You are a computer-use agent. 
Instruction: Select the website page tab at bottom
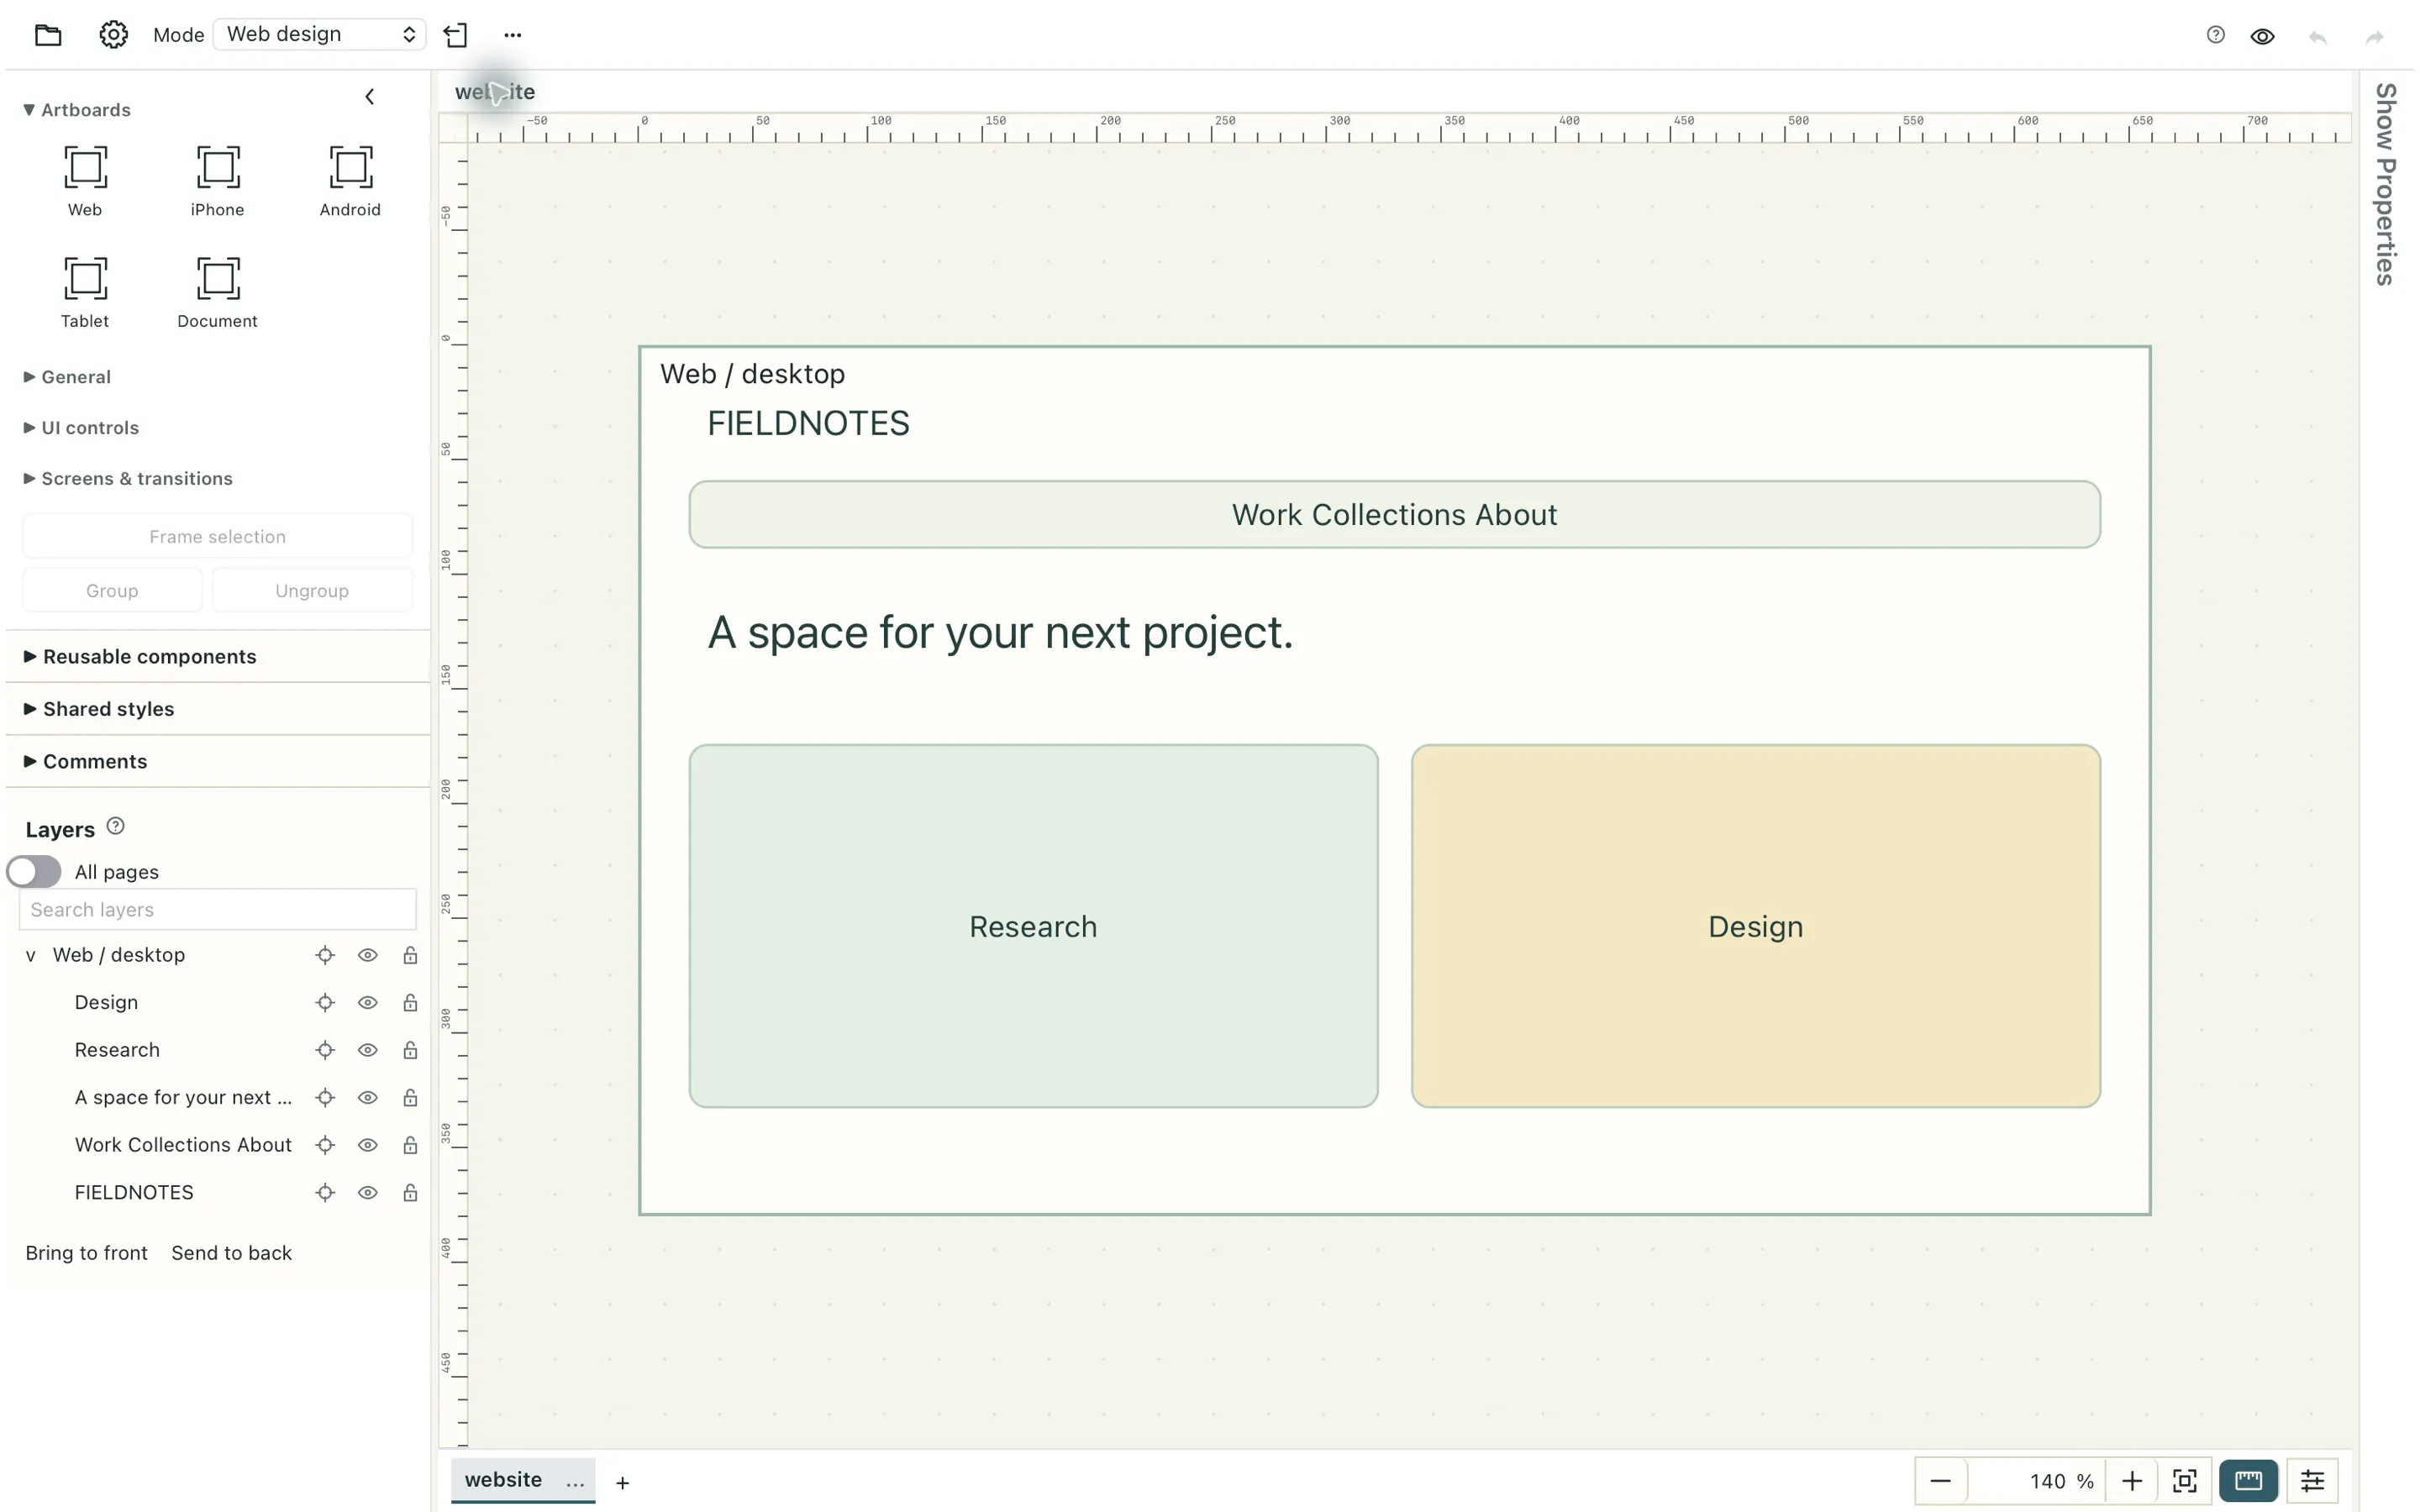503,1479
